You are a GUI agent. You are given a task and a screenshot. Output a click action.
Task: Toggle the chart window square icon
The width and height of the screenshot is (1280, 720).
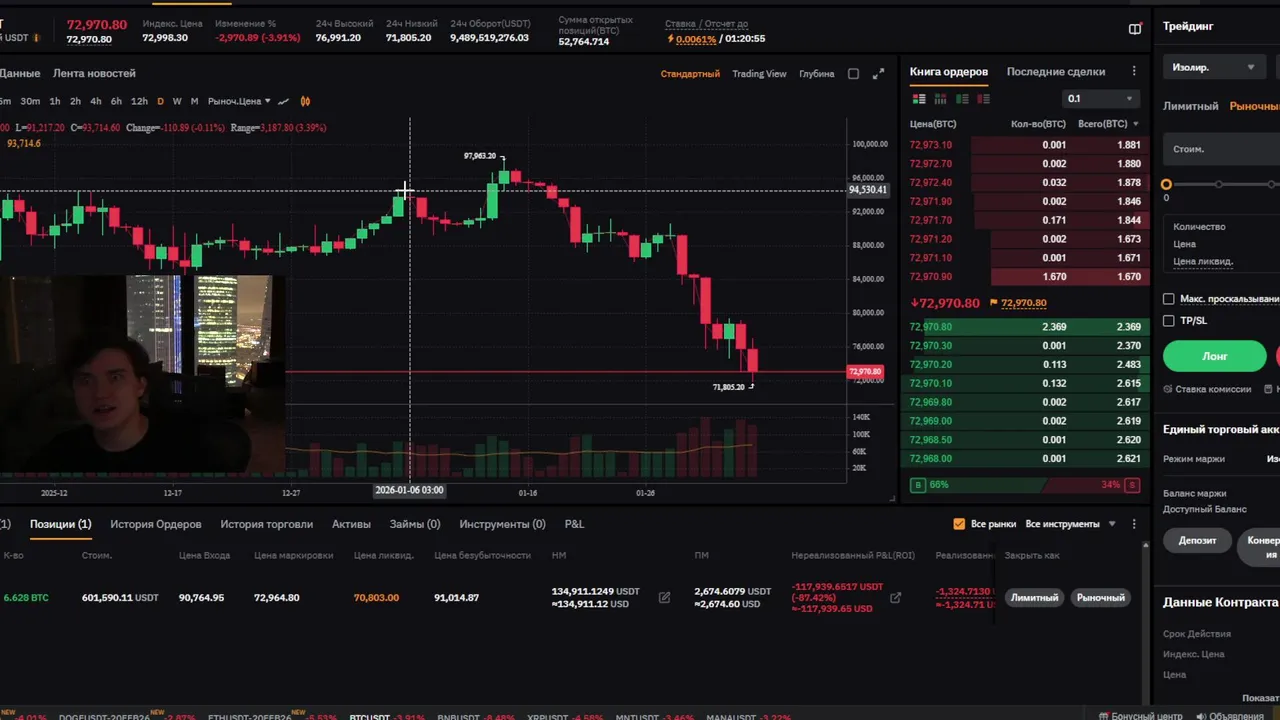[x=853, y=74]
